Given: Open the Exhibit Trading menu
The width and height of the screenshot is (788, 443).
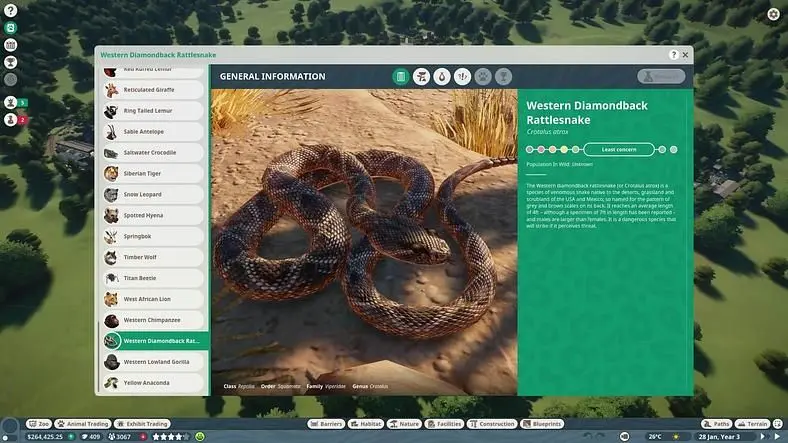Looking at the screenshot, I should point(142,424).
